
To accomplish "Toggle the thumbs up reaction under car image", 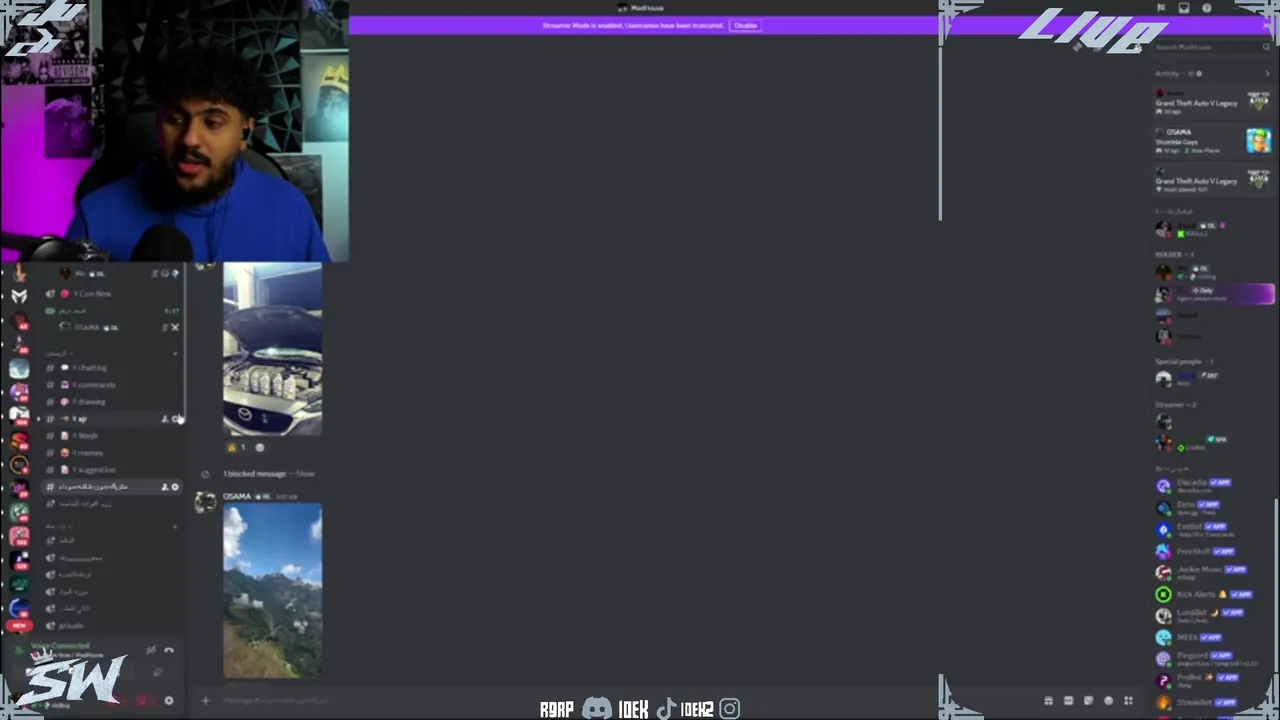I will pyautogui.click(x=237, y=448).
